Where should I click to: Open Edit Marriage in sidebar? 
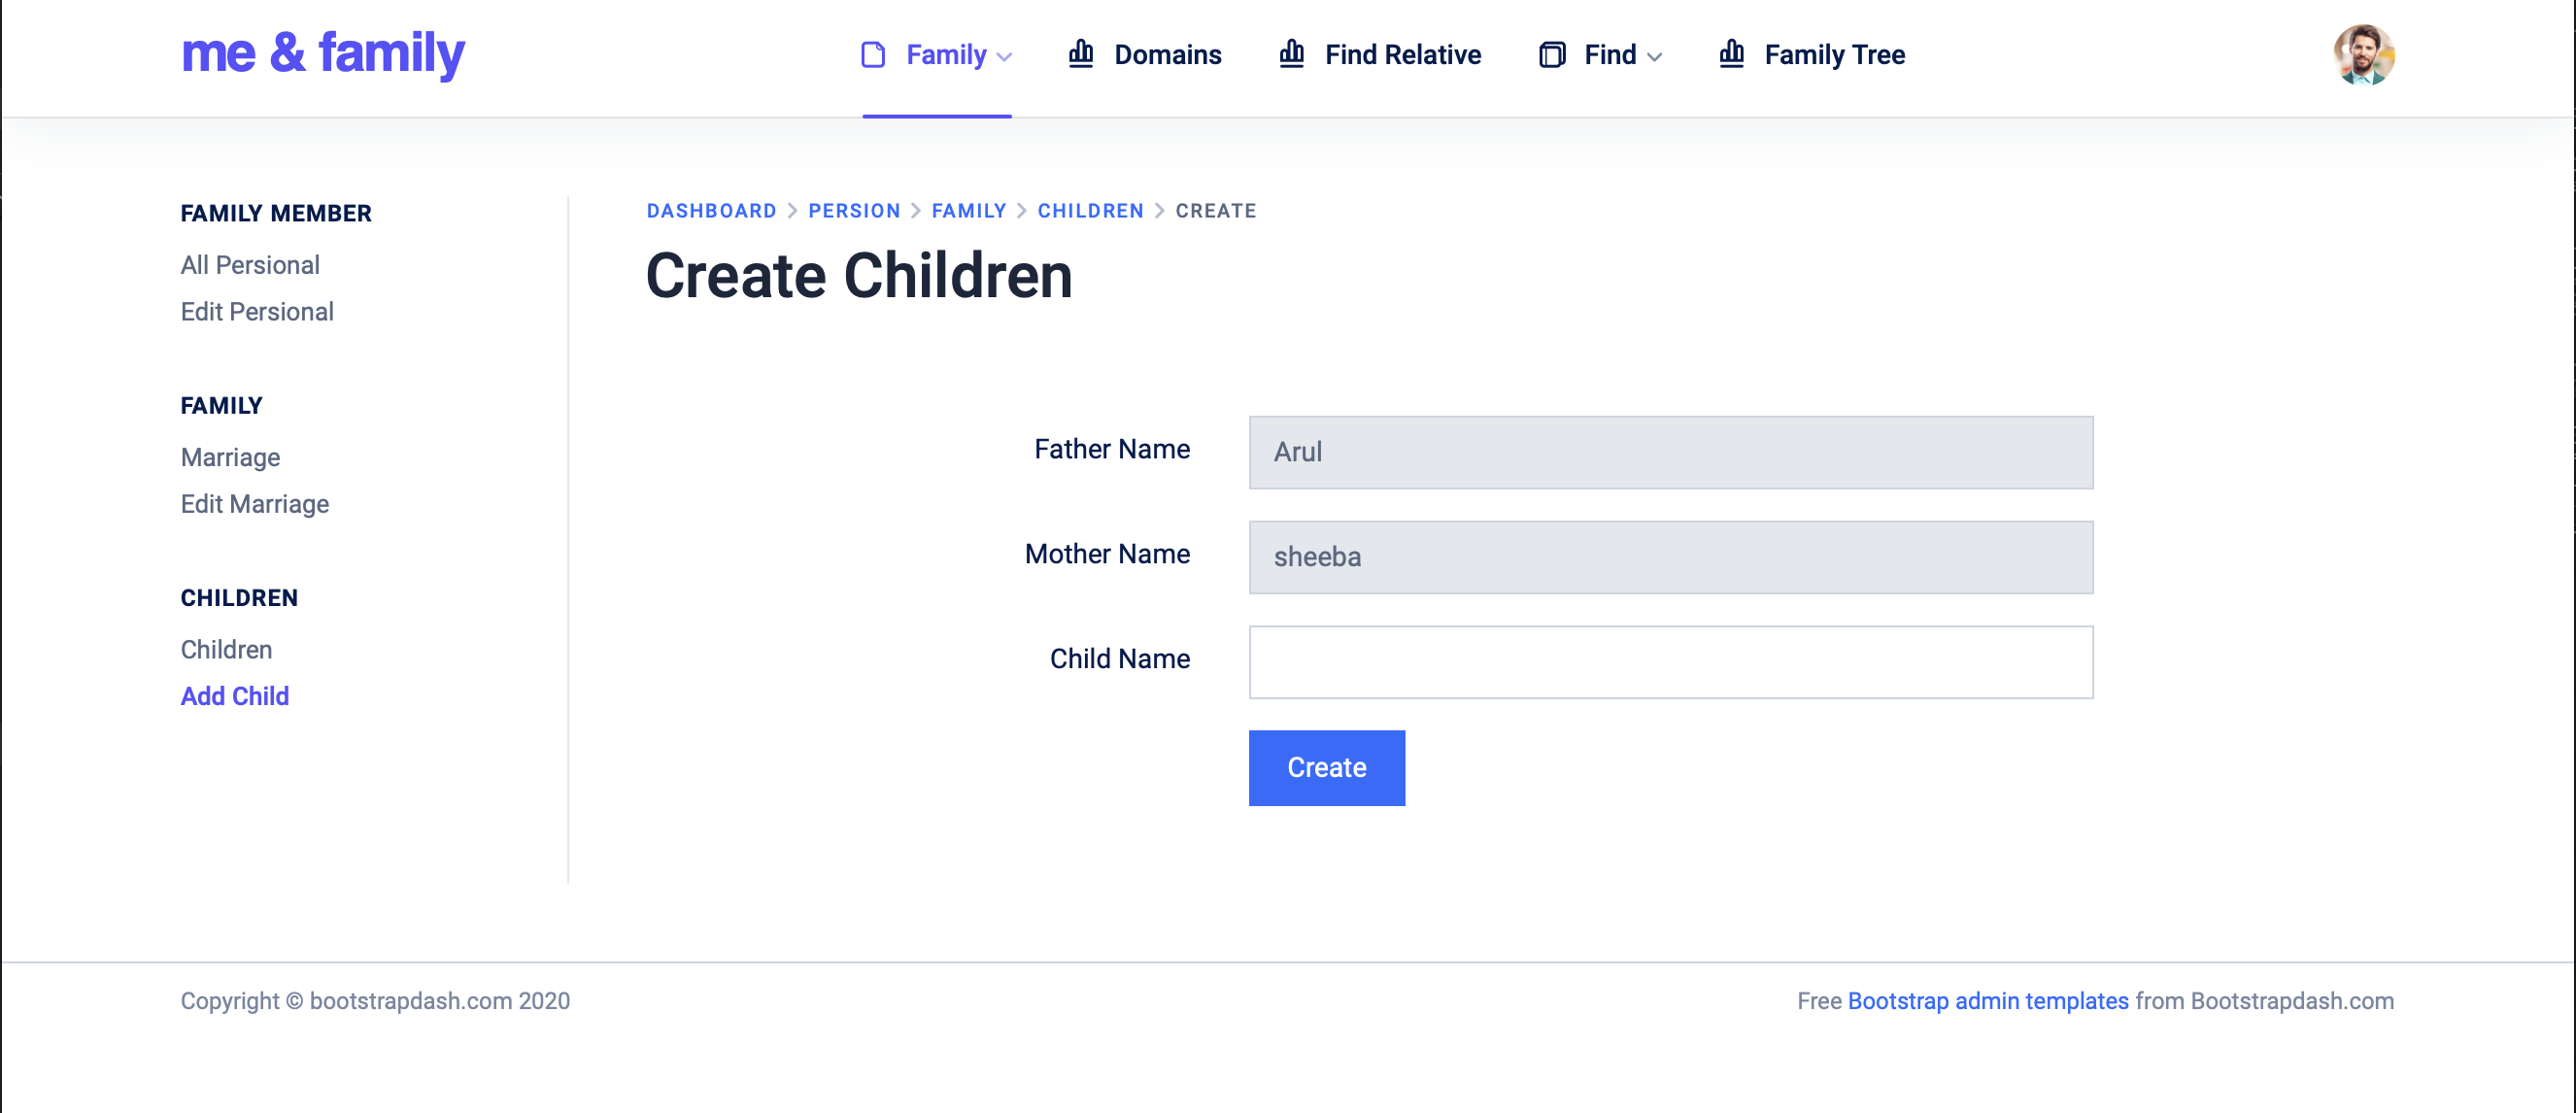[x=254, y=504]
